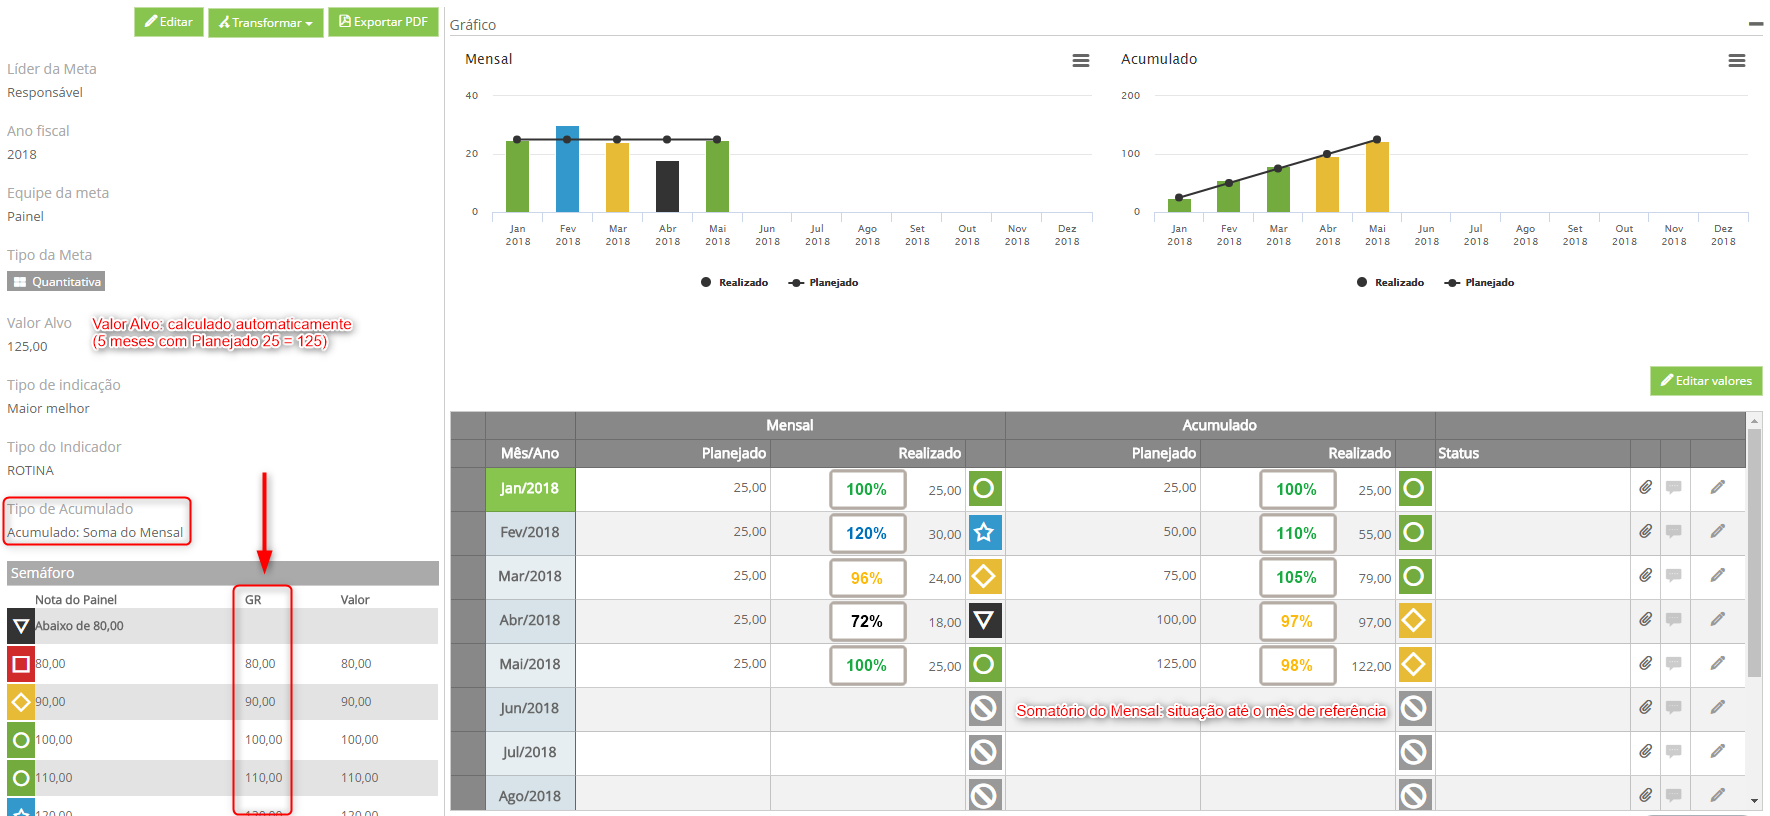Click the GR column header in Semáforo
1770x816 pixels.
(253, 600)
